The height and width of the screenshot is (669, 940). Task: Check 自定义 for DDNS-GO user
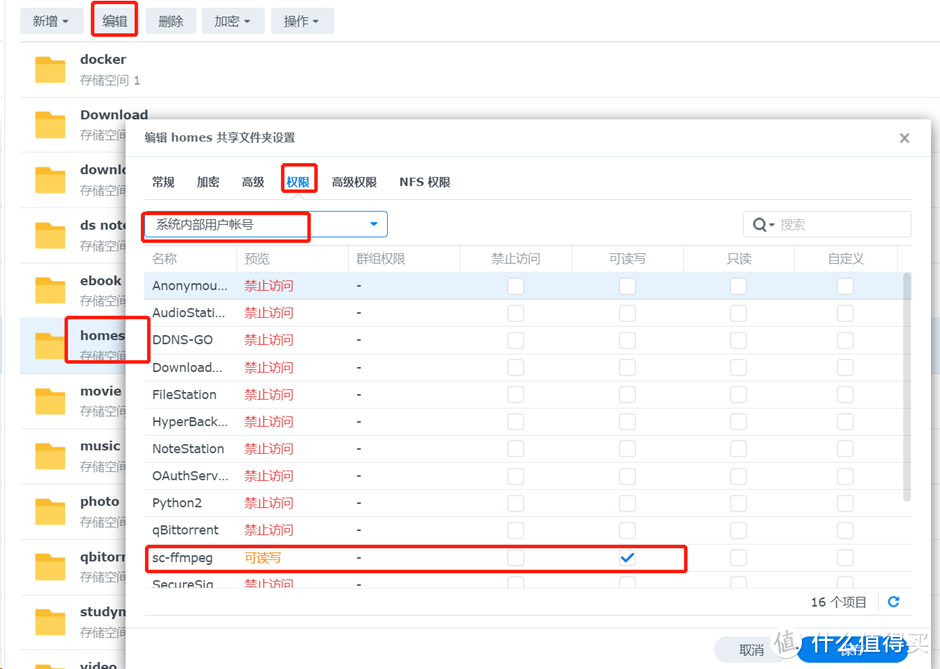(845, 340)
